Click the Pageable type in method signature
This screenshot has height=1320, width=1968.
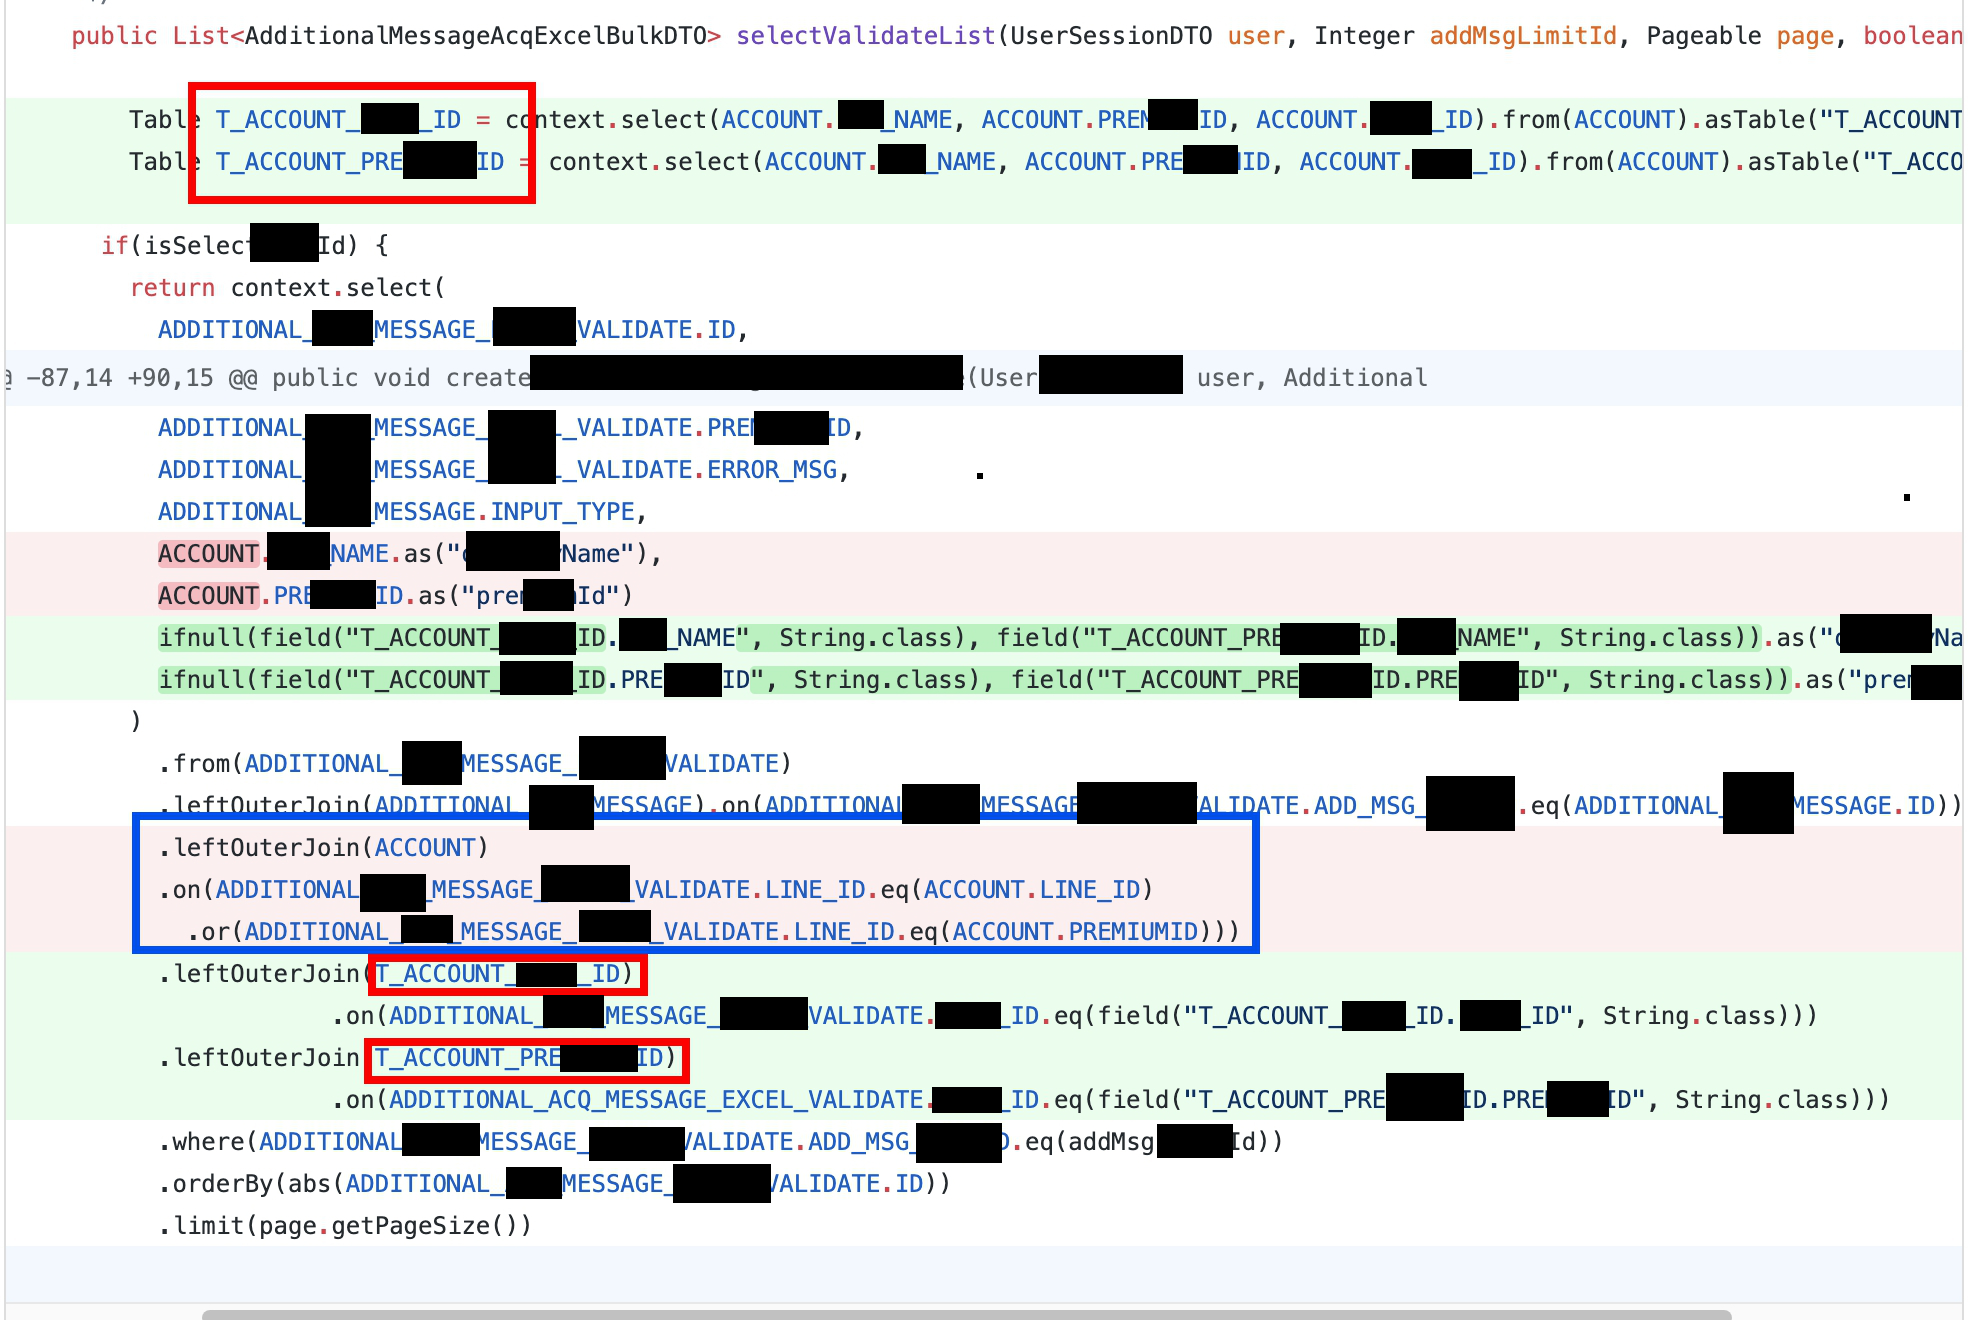click(1703, 36)
